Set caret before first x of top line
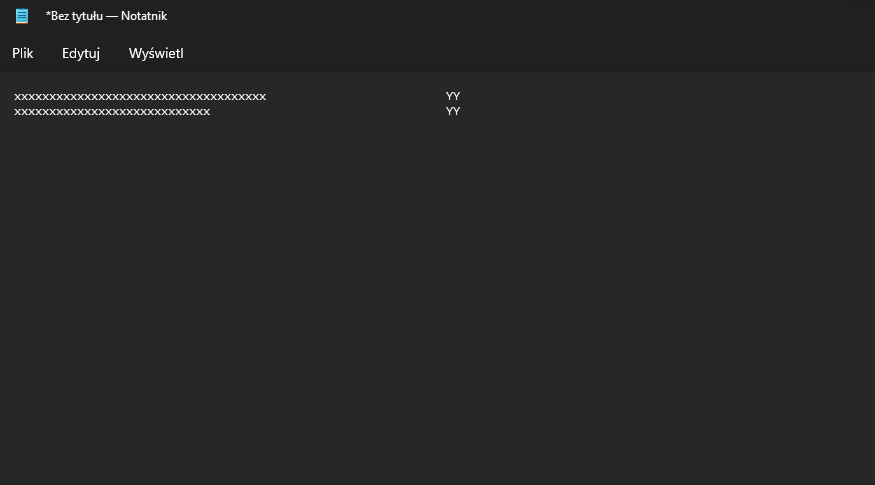 coord(14,97)
